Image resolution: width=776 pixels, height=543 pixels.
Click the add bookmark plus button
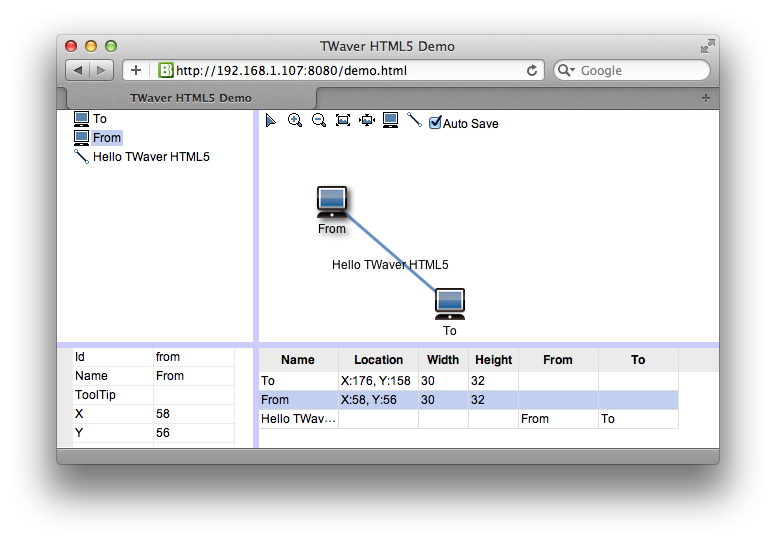(x=136, y=70)
